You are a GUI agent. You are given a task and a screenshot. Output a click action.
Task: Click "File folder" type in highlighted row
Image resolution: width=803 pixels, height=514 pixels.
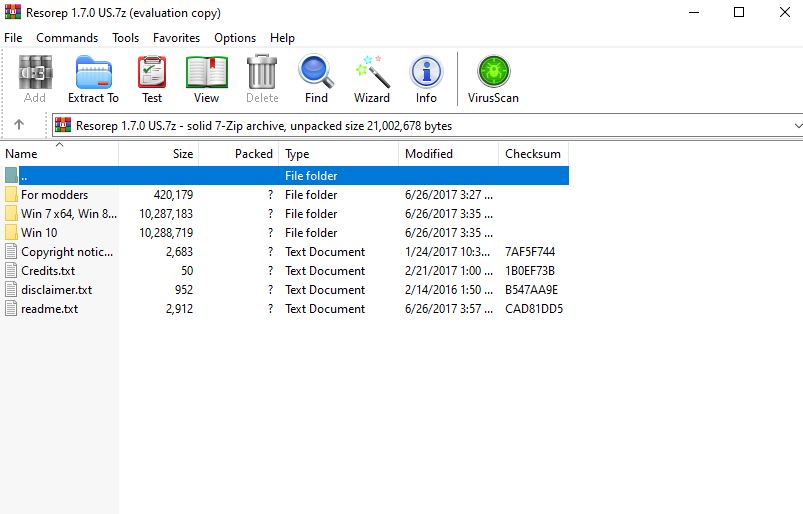click(311, 176)
